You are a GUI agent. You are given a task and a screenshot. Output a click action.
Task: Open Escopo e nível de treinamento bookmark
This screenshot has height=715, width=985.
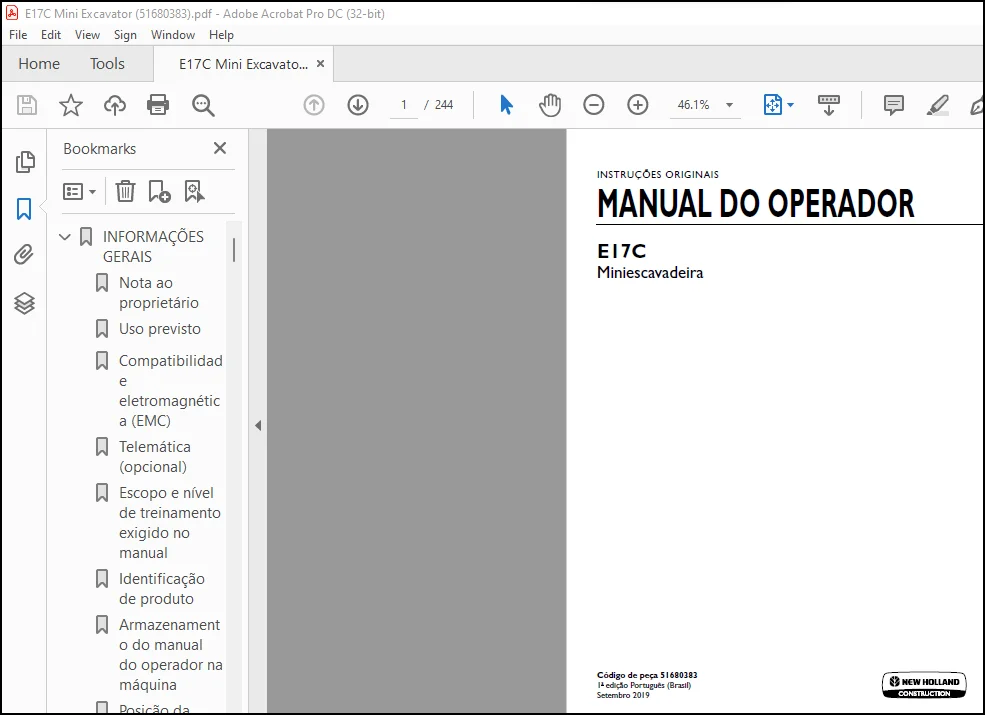[170, 523]
